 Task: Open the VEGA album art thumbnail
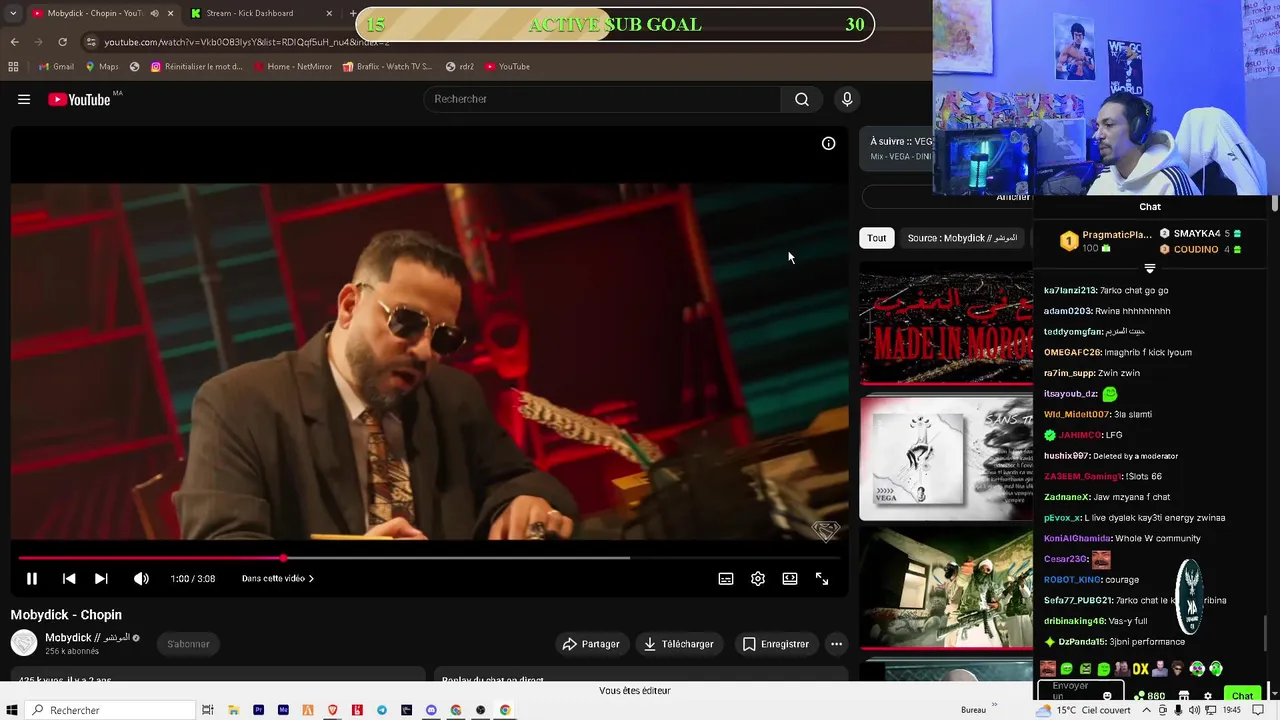point(946,459)
